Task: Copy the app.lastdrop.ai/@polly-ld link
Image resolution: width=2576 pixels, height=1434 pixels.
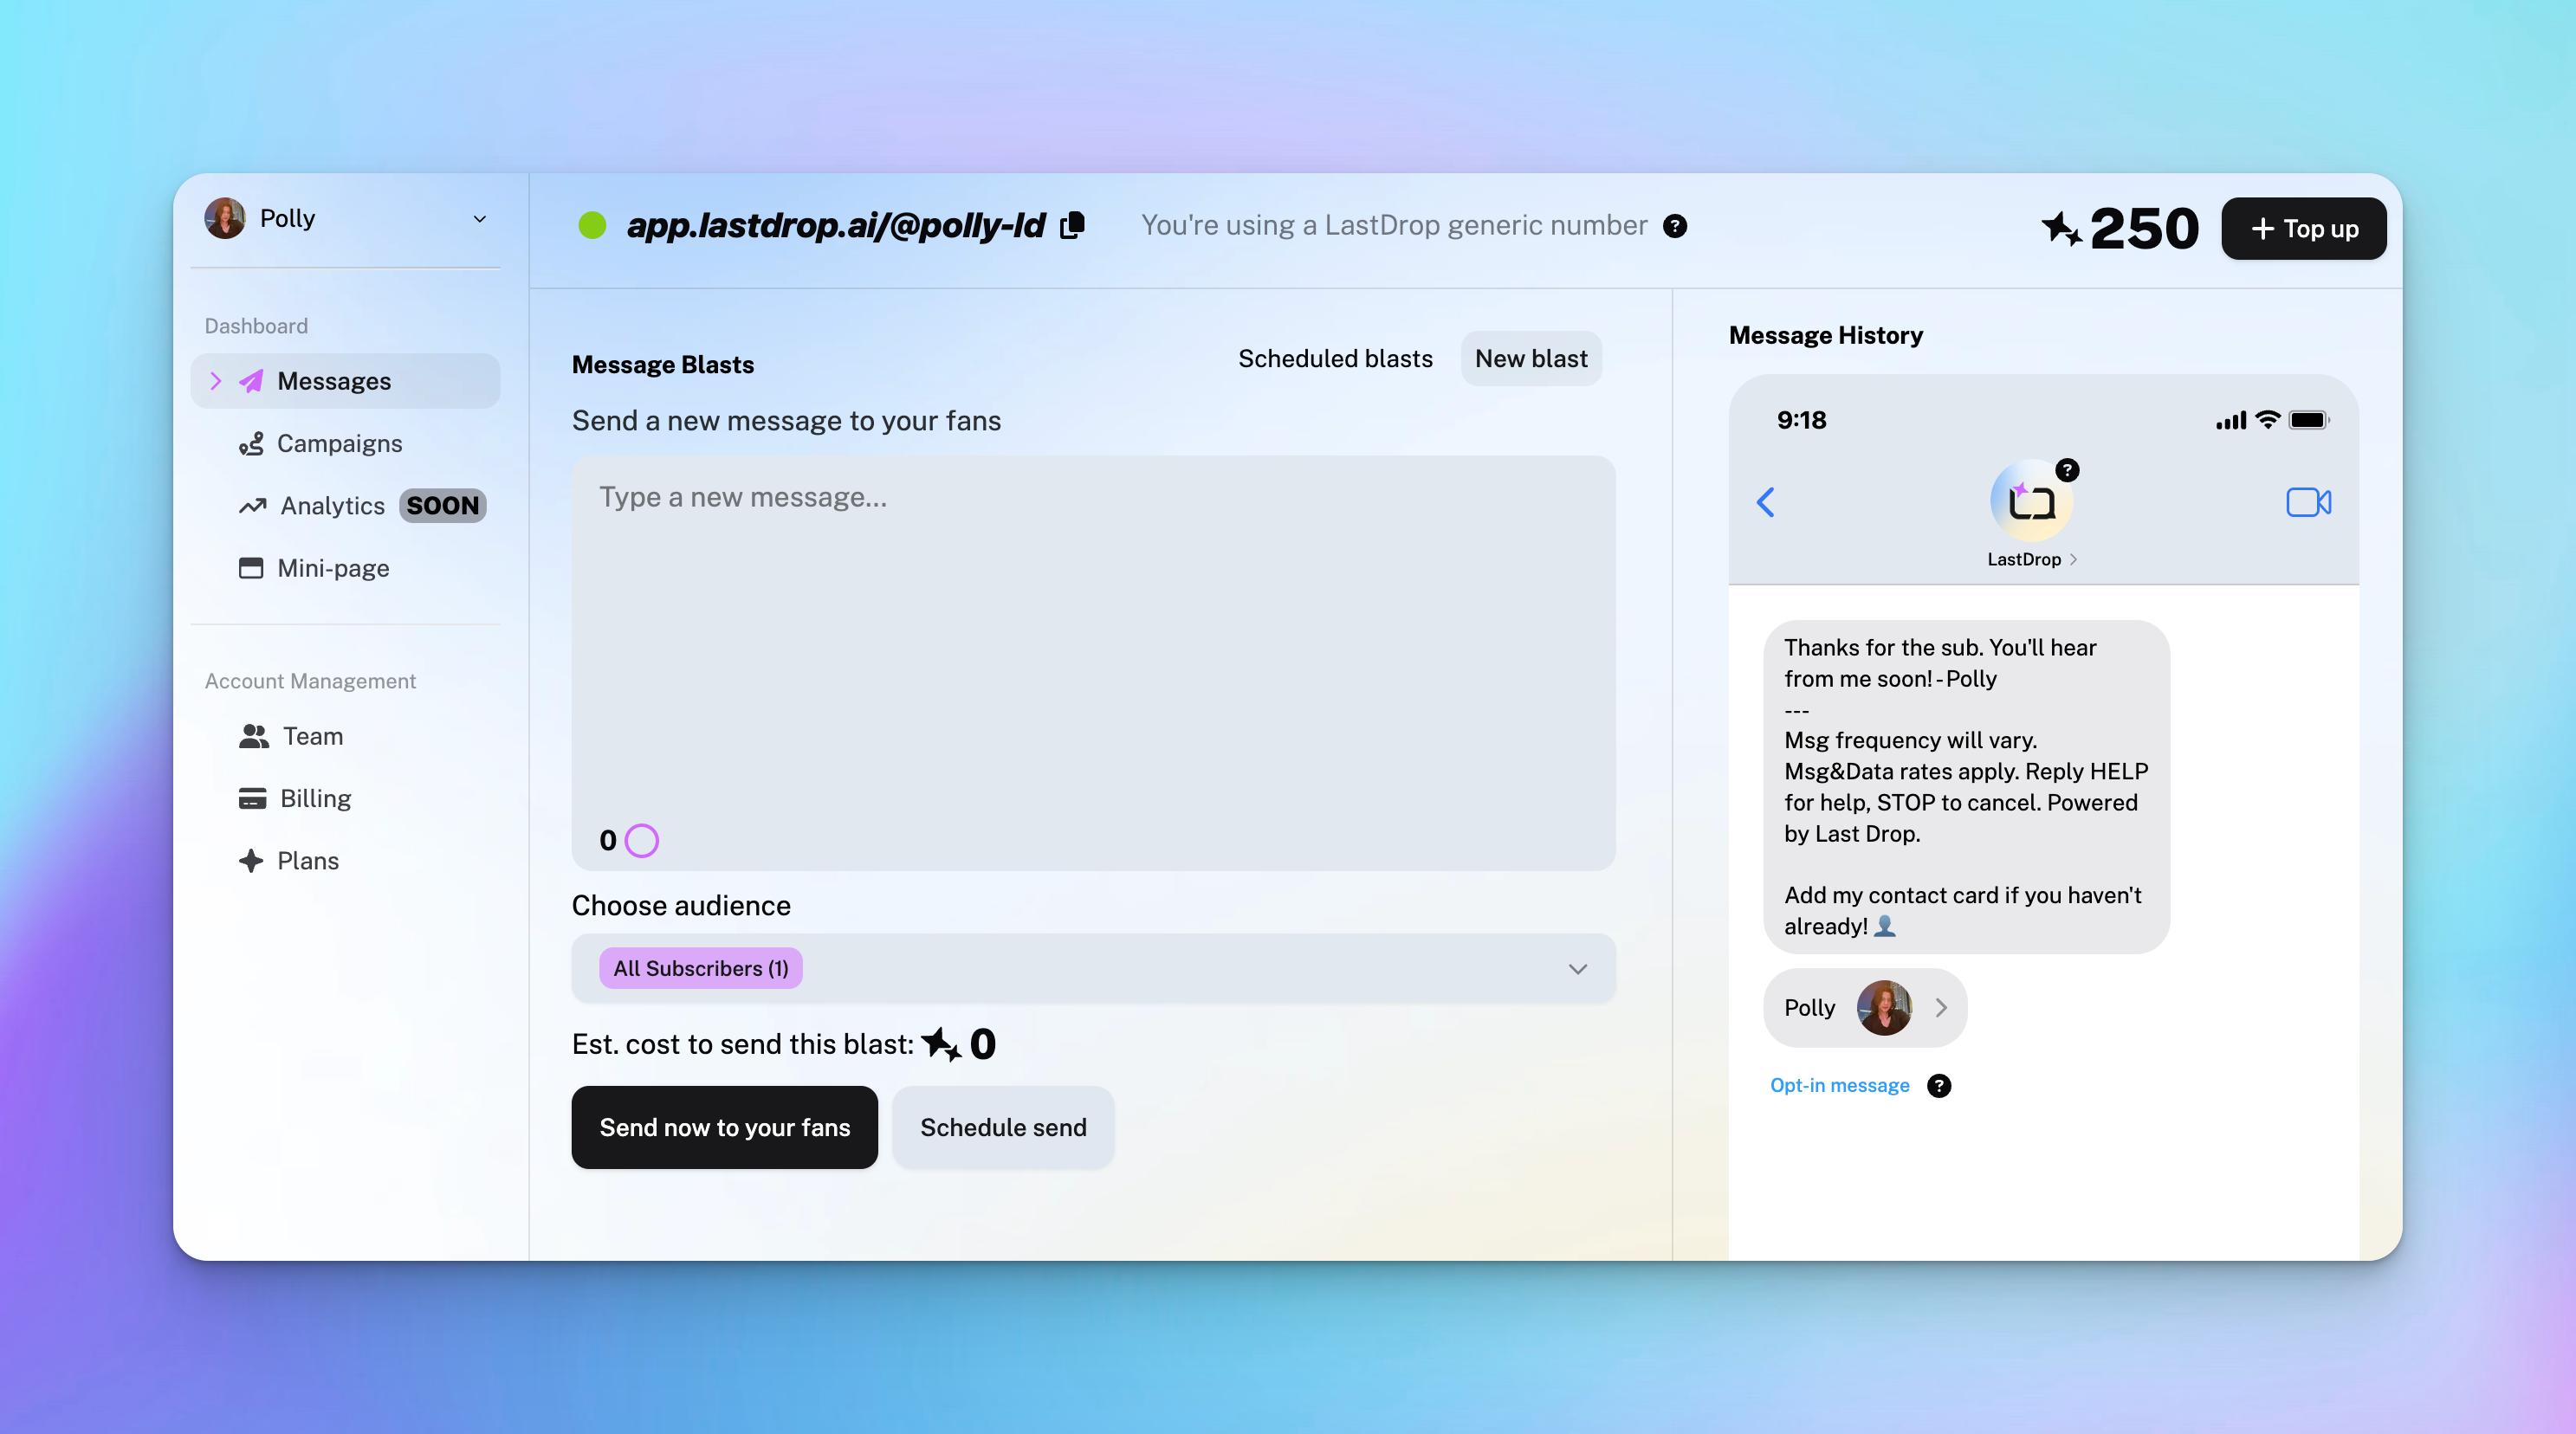Action: coord(1072,225)
